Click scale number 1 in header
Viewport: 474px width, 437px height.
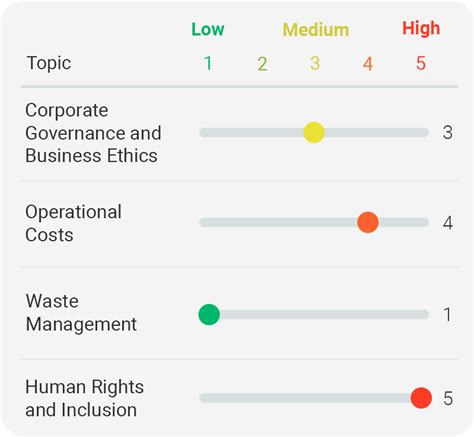tap(208, 63)
